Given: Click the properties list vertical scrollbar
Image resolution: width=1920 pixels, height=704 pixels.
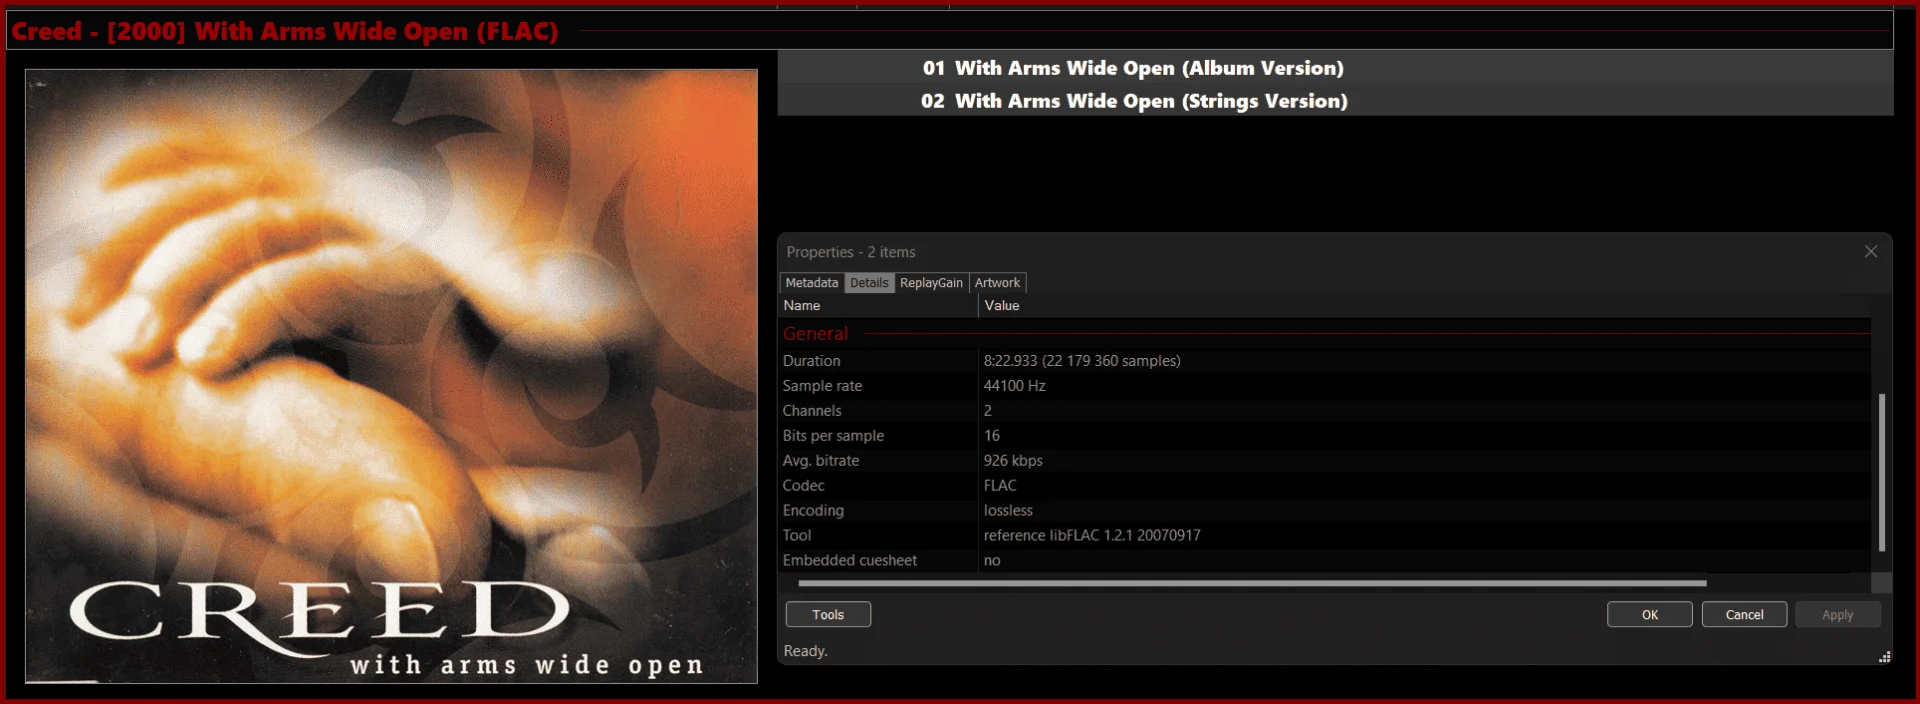Looking at the screenshot, I should point(1881,472).
